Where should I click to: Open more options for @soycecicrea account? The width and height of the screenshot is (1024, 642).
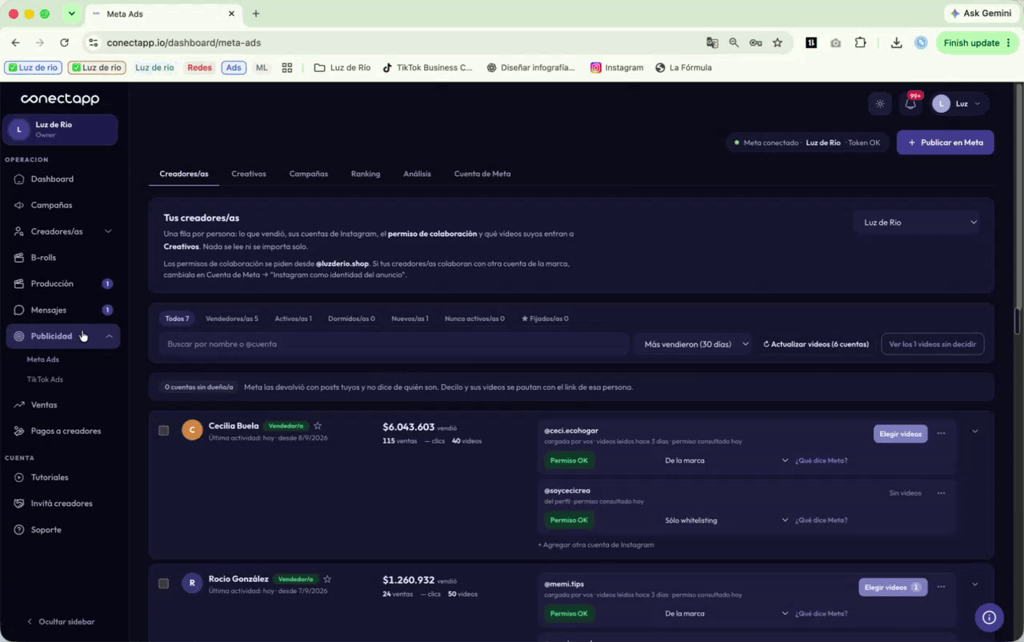click(x=941, y=493)
